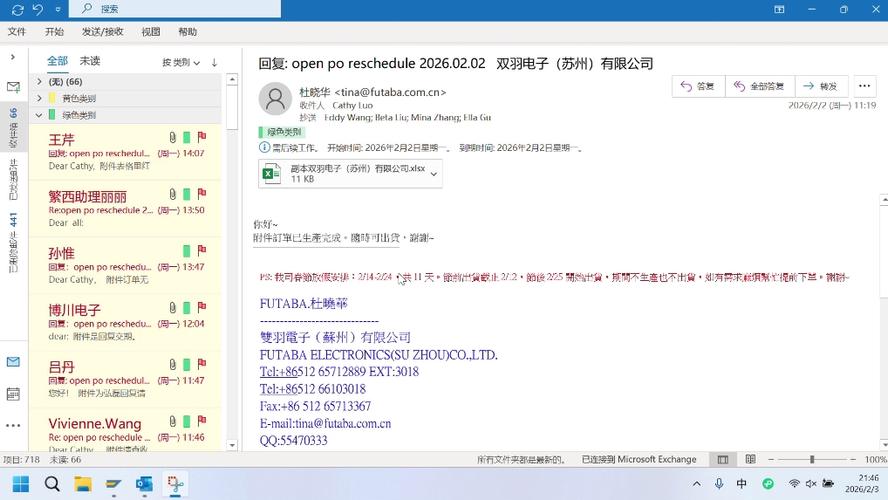This screenshot has width=888, height=500.
Task: Switch to reading view icon in status bar
Action: coord(750,459)
